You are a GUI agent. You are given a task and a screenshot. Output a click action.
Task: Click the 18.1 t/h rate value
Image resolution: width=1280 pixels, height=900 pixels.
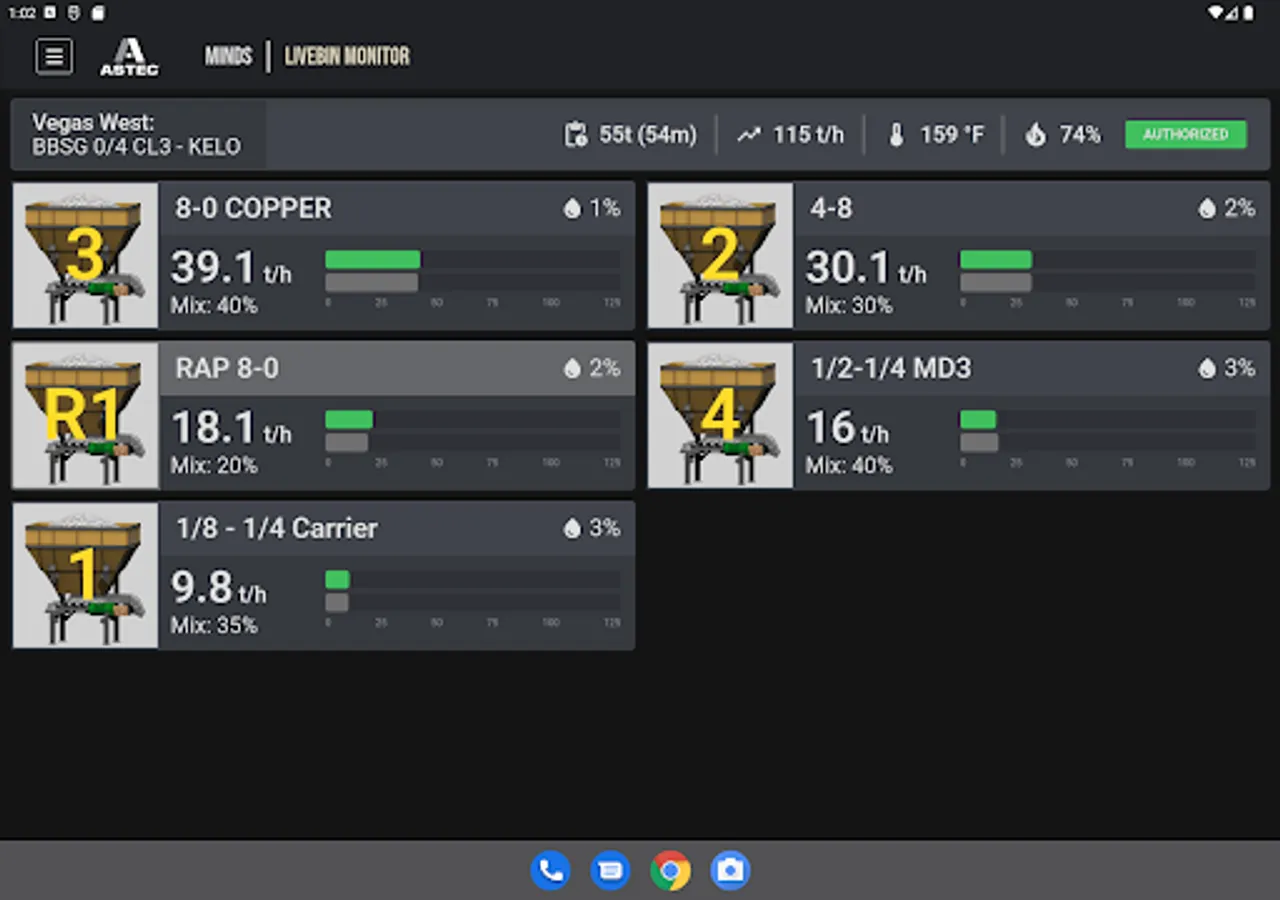tap(231, 428)
